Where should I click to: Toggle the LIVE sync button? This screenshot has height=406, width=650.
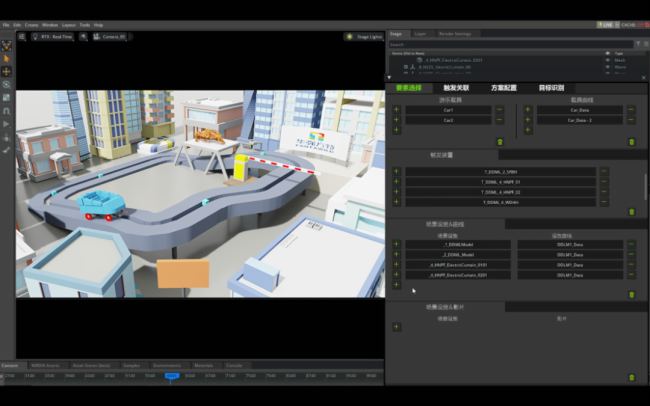(606, 24)
